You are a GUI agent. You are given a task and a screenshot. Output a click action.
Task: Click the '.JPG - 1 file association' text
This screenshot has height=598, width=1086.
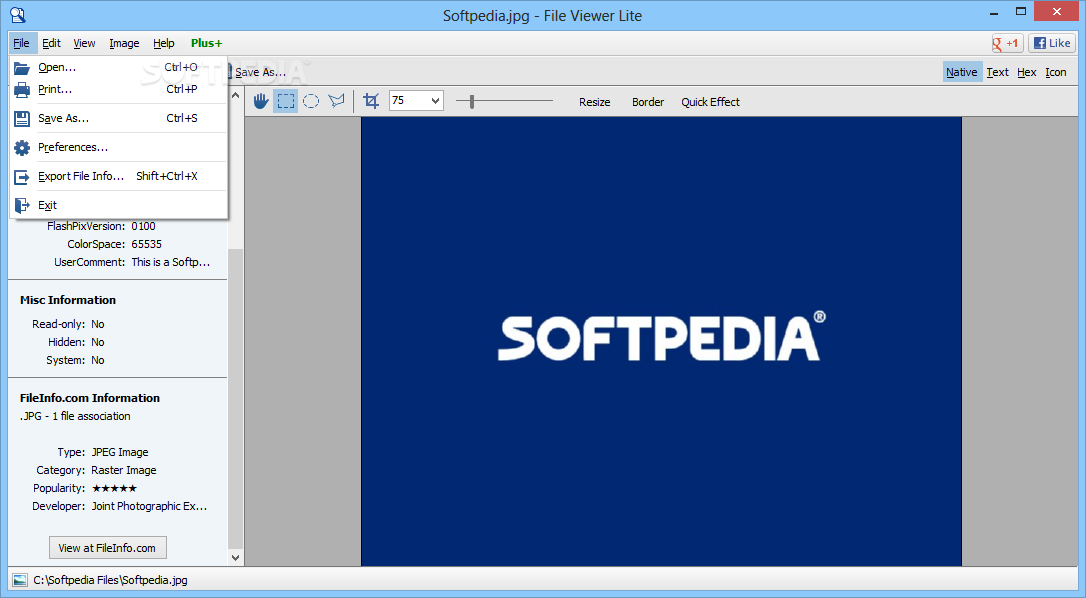click(x=75, y=416)
